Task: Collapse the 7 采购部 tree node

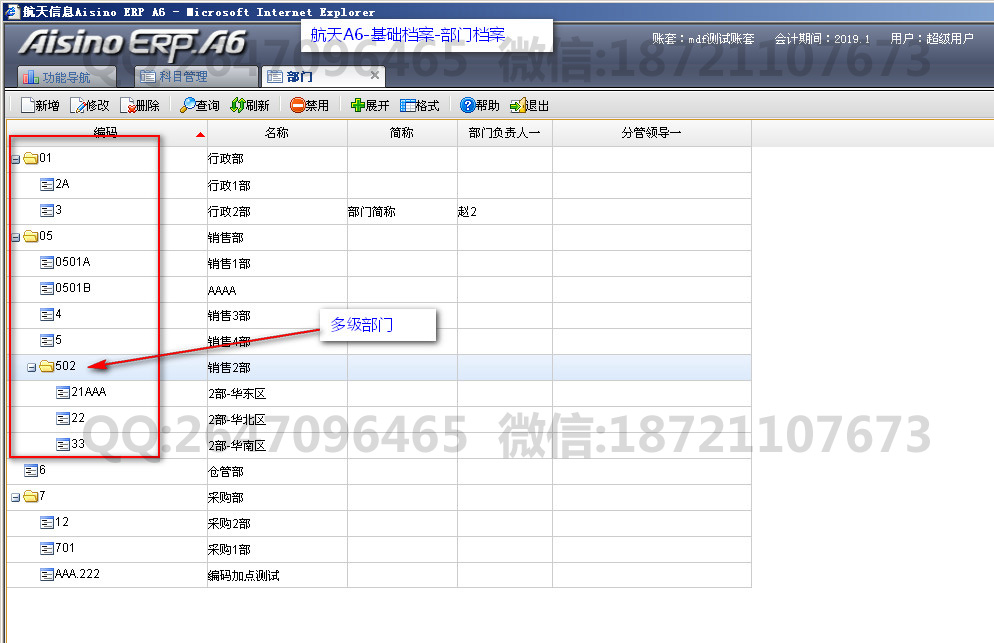Action: [15, 497]
